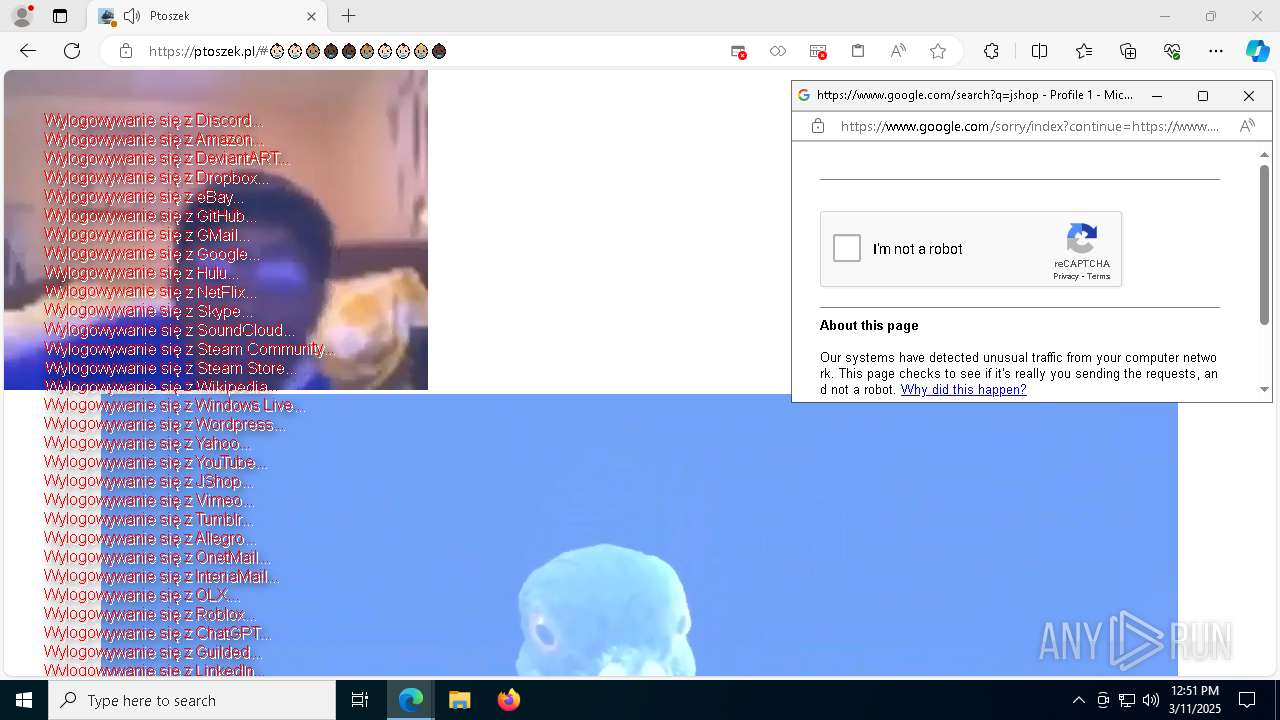Screen dimensions: 1280x720
Task: Show hidden system tray icons
Action: tap(1078, 700)
